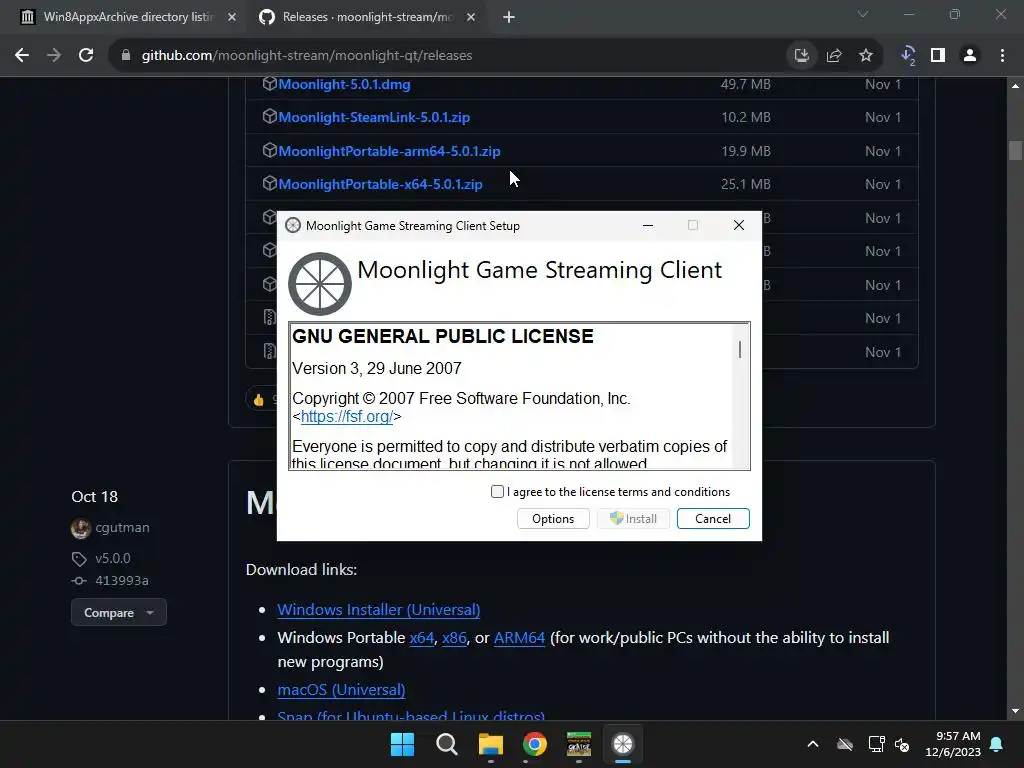Open Windows taskbar search
1024x768 pixels.
point(447,744)
